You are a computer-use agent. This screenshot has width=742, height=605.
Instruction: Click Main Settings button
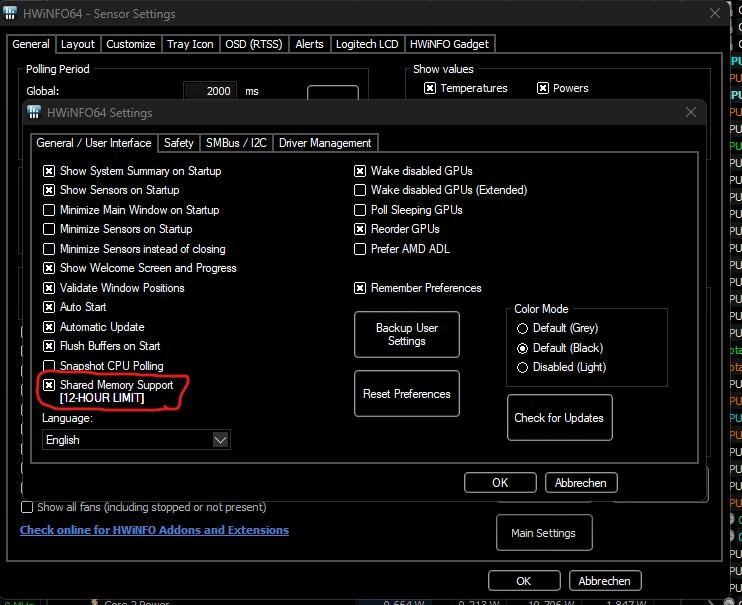tap(544, 533)
